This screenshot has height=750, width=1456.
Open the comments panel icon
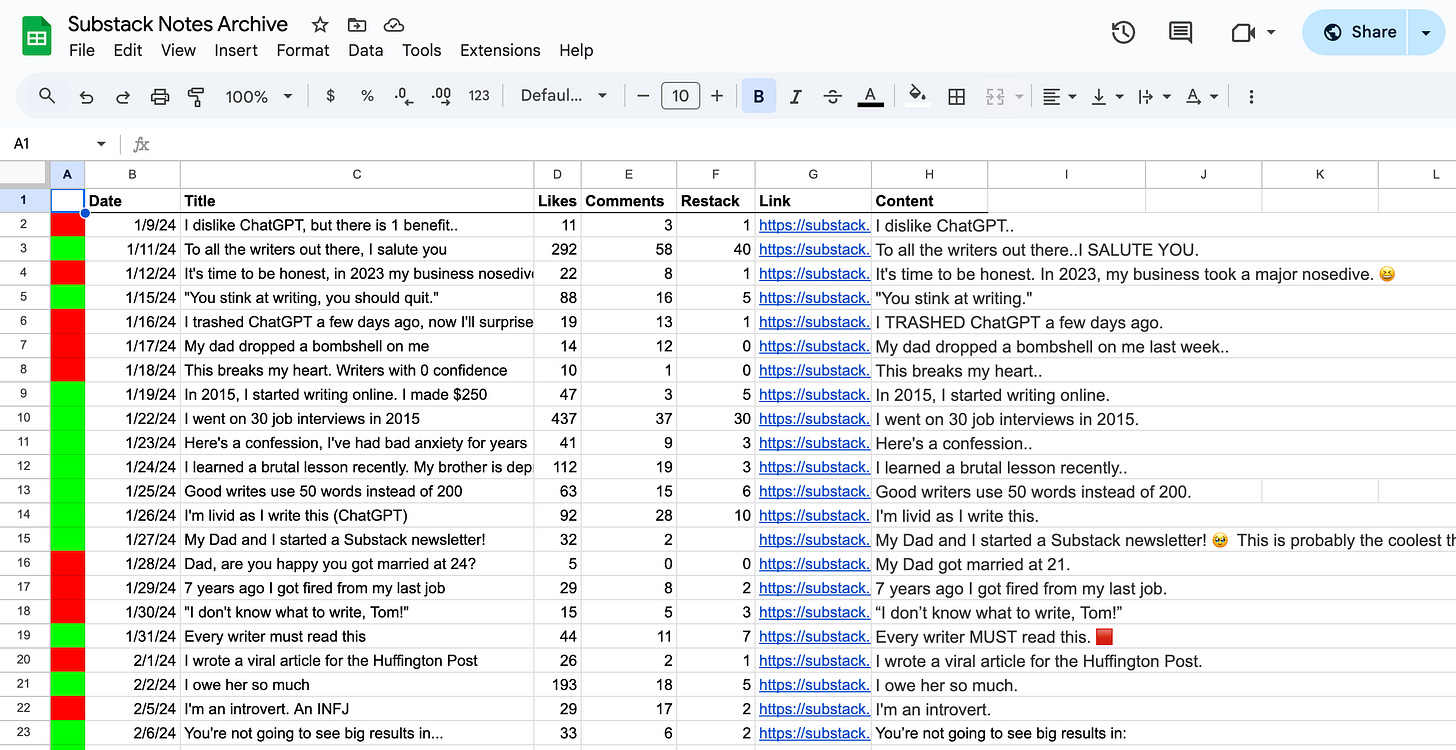(1181, 33)
